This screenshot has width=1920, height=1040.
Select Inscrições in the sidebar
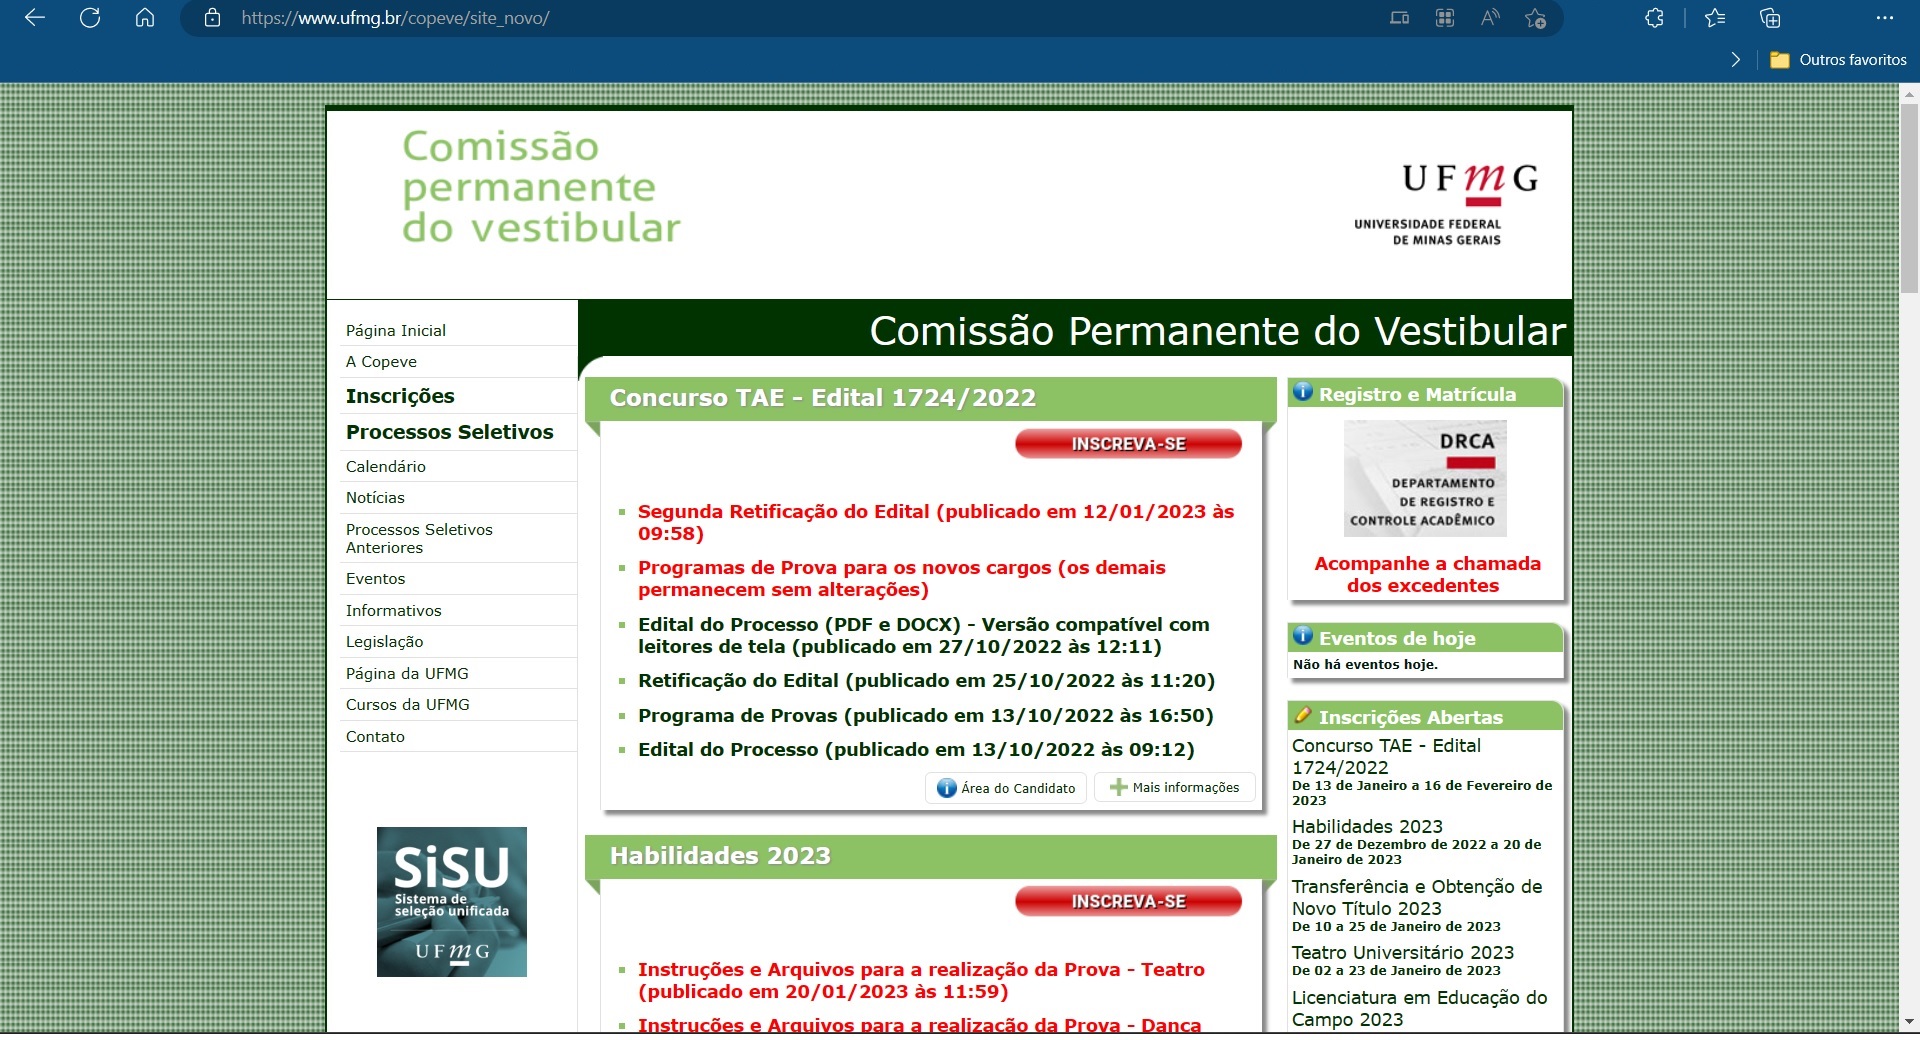(400, 396)
